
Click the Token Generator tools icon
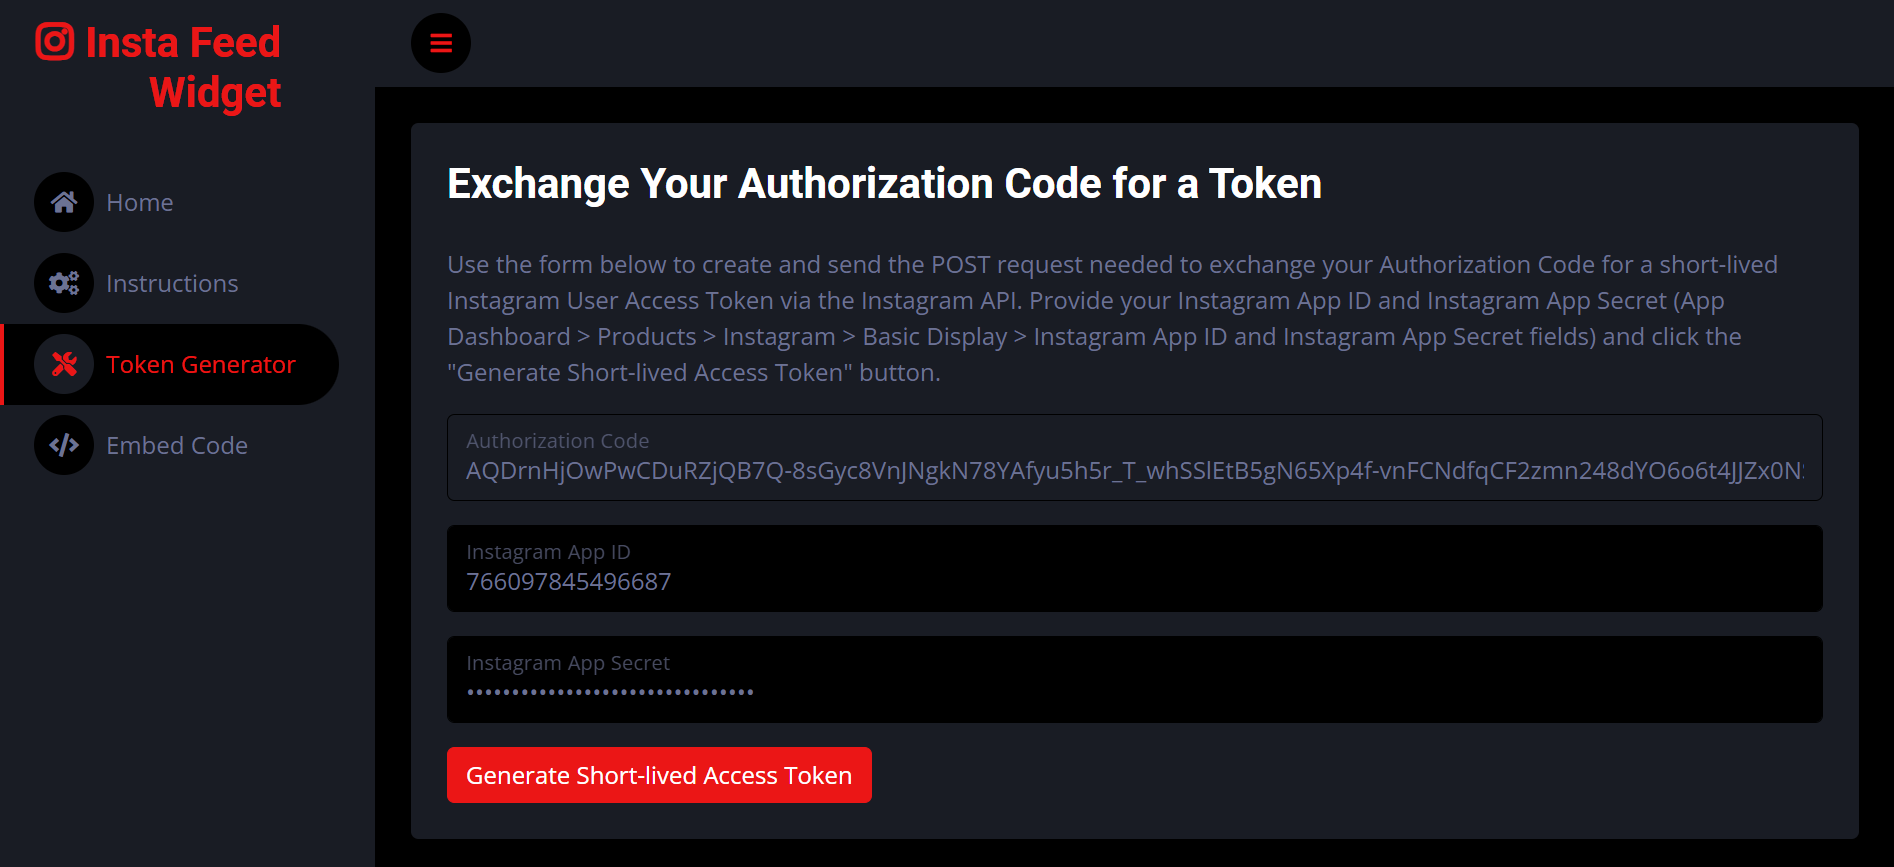[64, 364]
